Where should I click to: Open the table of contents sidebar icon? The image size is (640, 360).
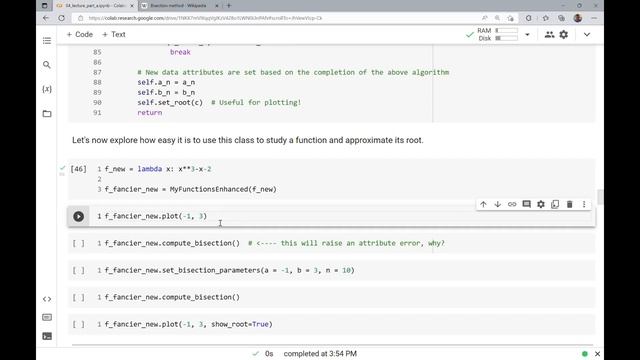47,40
